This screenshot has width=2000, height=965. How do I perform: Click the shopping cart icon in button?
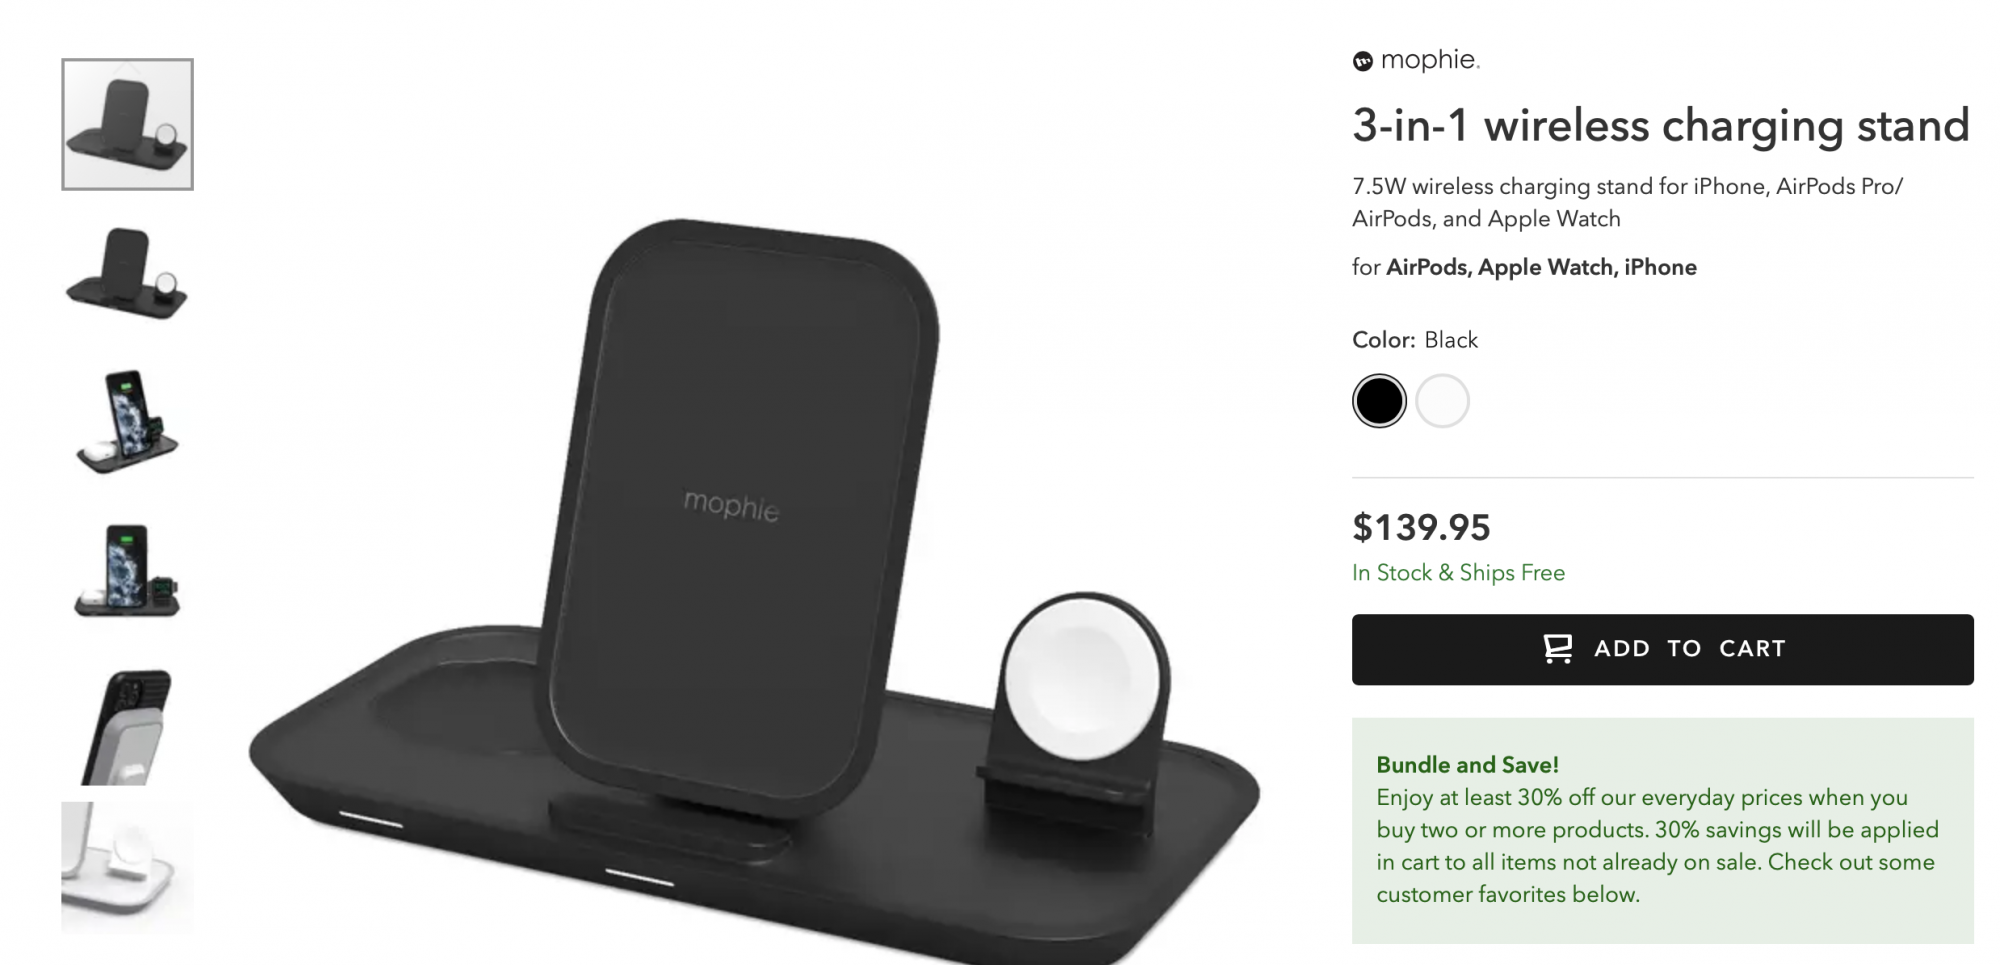pyautogui.click(x=1557, y=649)
